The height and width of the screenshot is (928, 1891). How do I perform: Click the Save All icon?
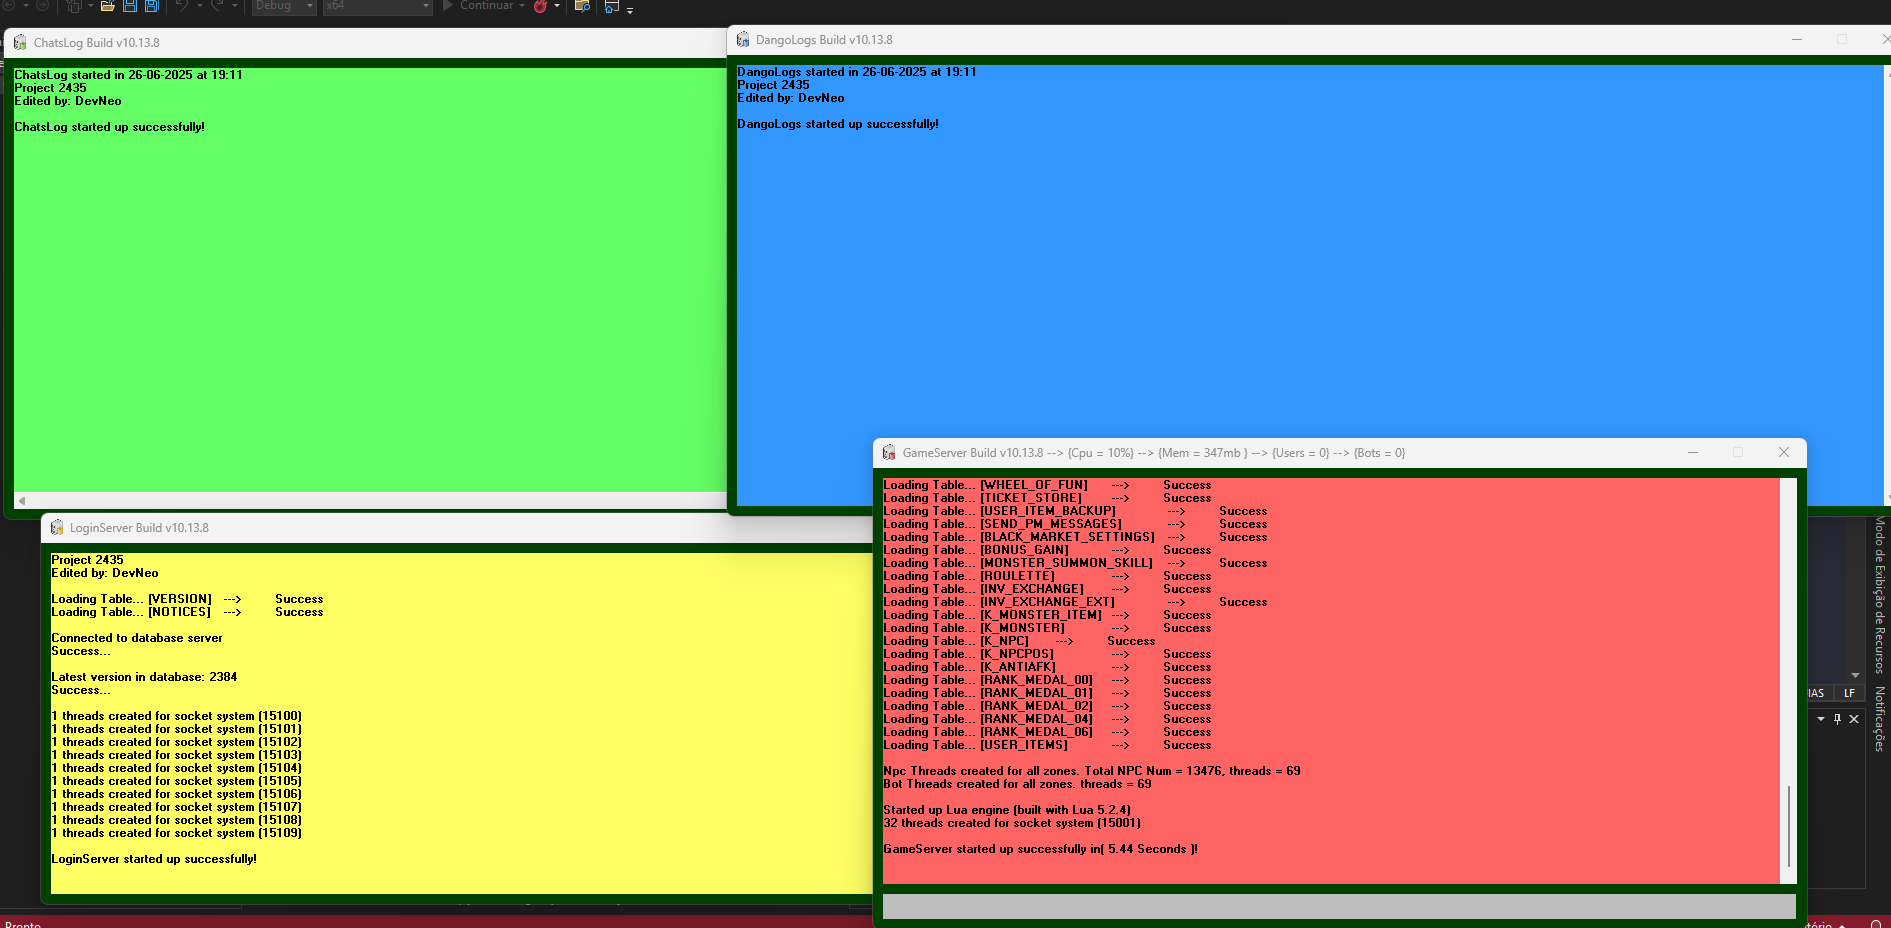pyautogui.click(x=152, y=6)
